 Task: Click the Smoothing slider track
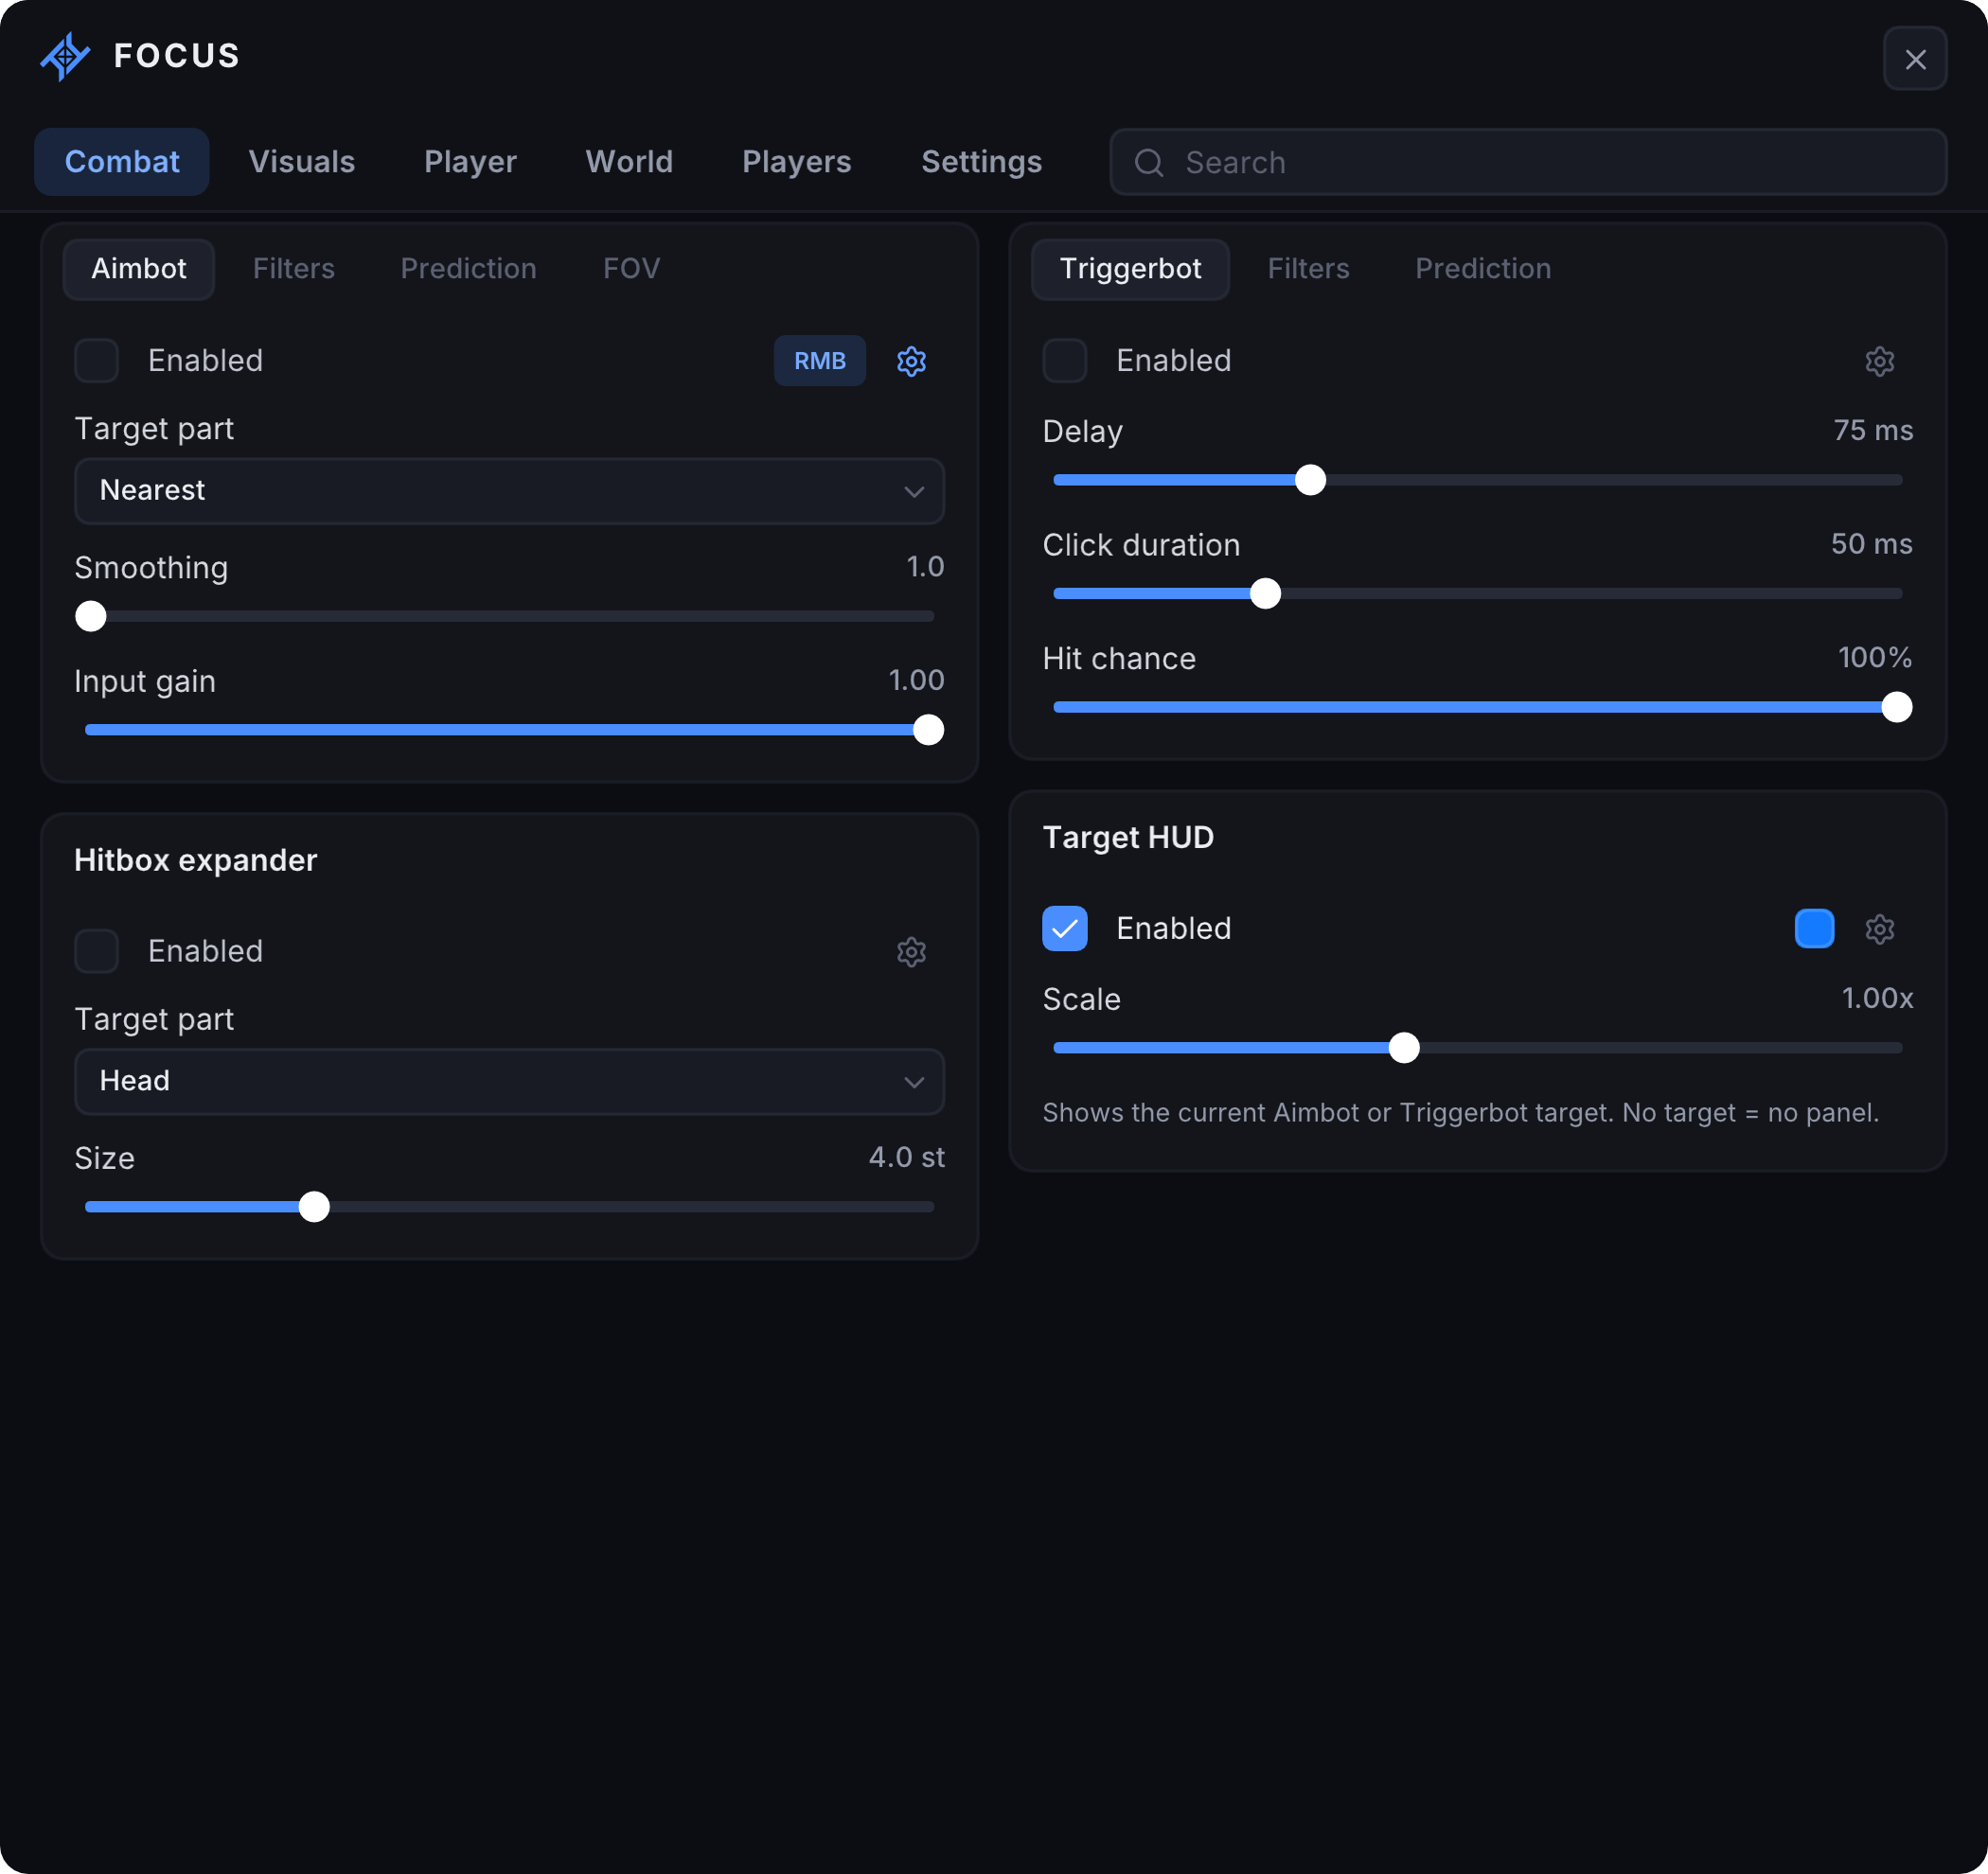(510, 616)
